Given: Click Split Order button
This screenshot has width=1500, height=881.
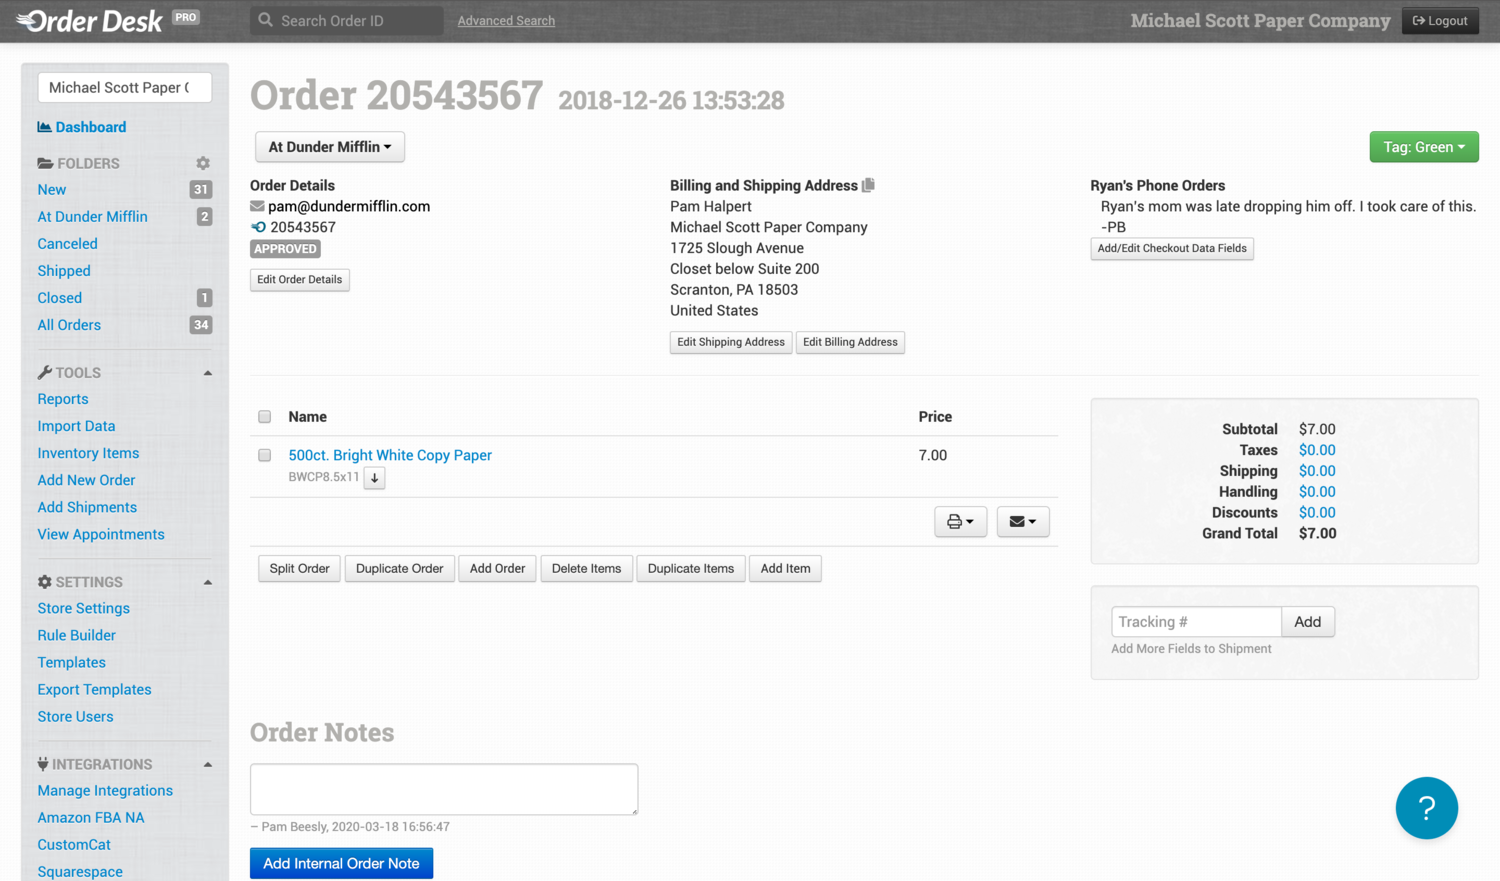Looking at the screenshot, I should click(299, 568).
